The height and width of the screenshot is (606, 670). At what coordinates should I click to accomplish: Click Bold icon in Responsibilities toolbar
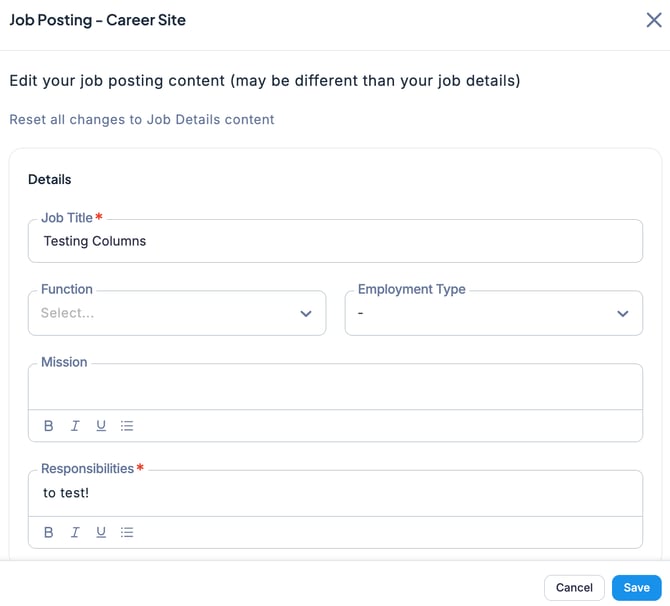[x=49, y=533]
